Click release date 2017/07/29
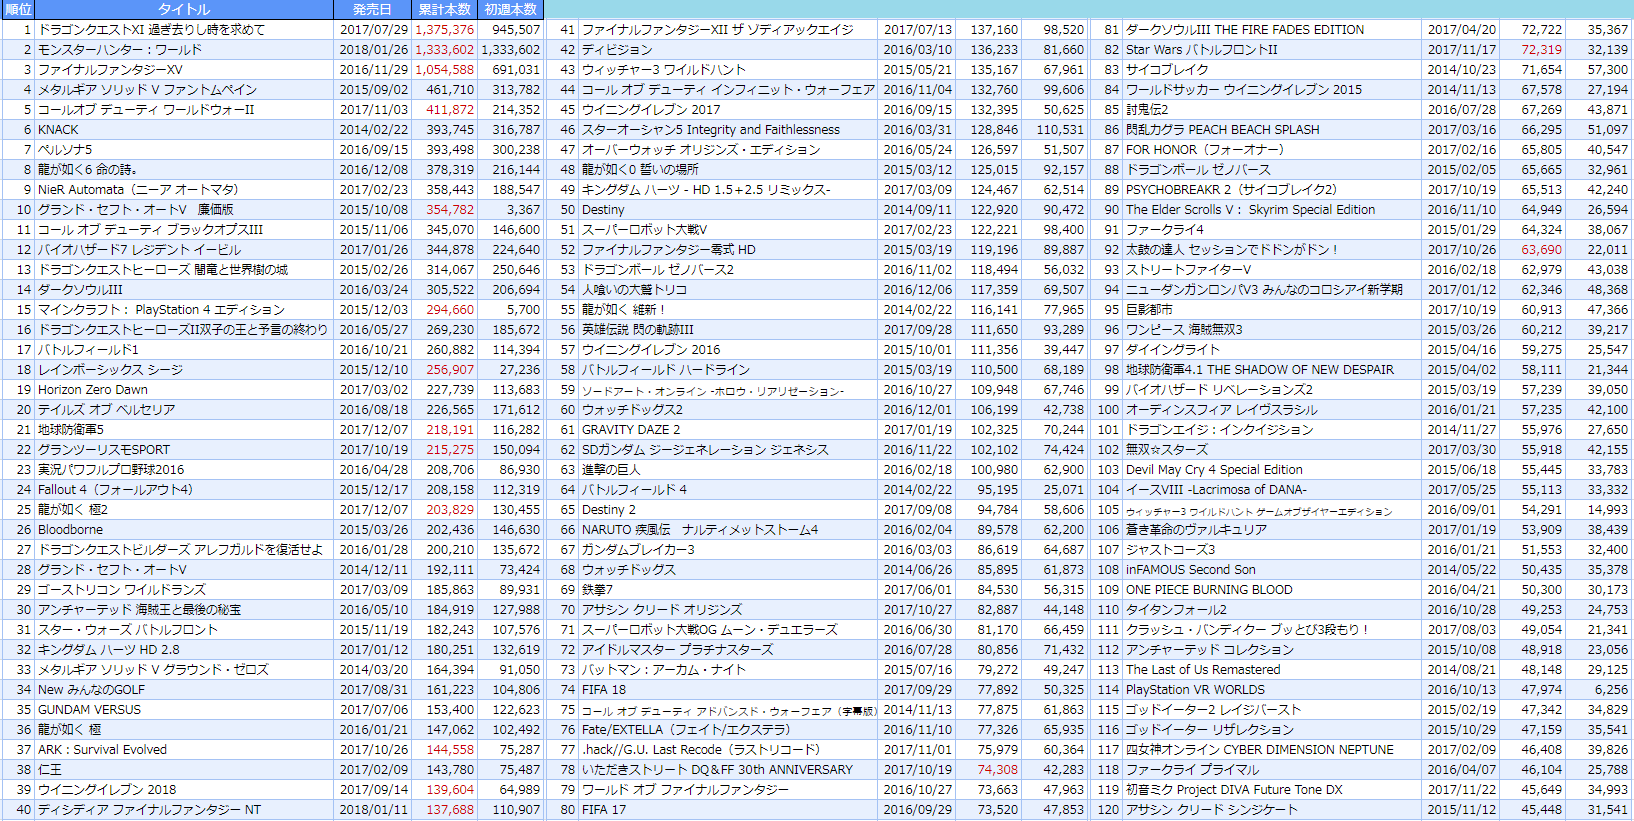The image size is (1634, 821). pyautogui.click(x=374, y=30)
